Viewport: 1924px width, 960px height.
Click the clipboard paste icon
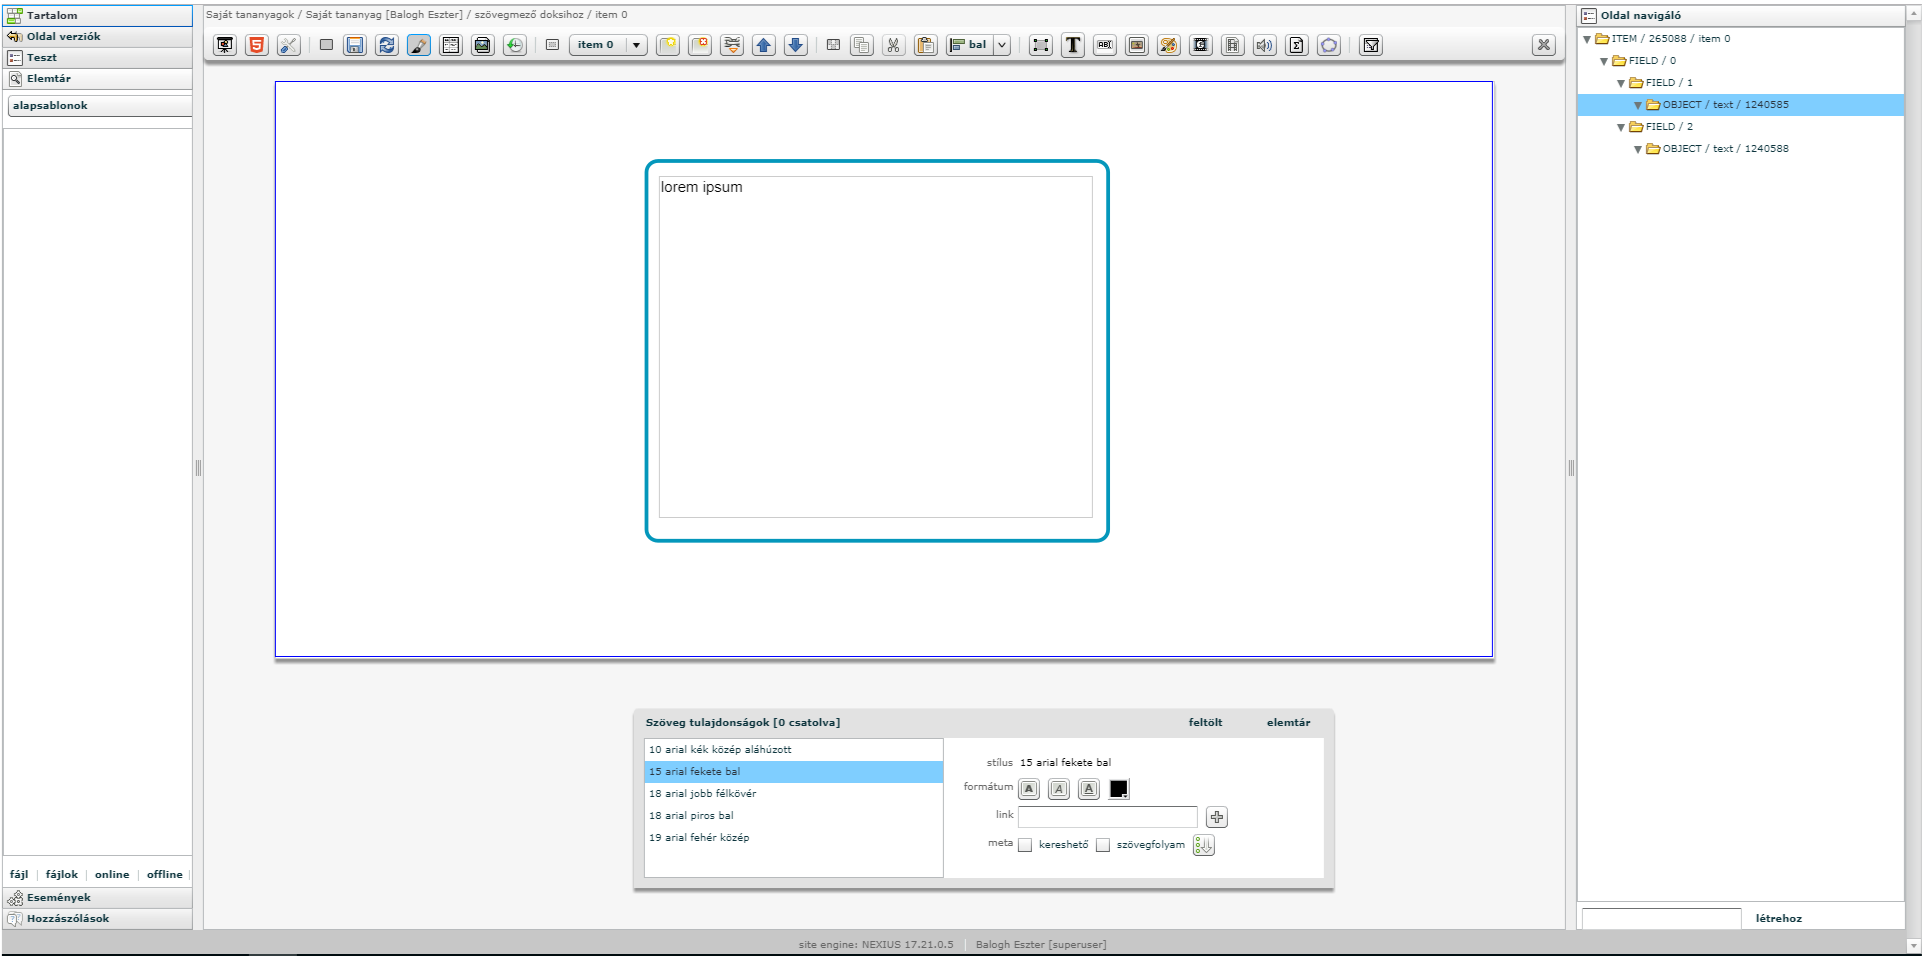click(926, 45)
